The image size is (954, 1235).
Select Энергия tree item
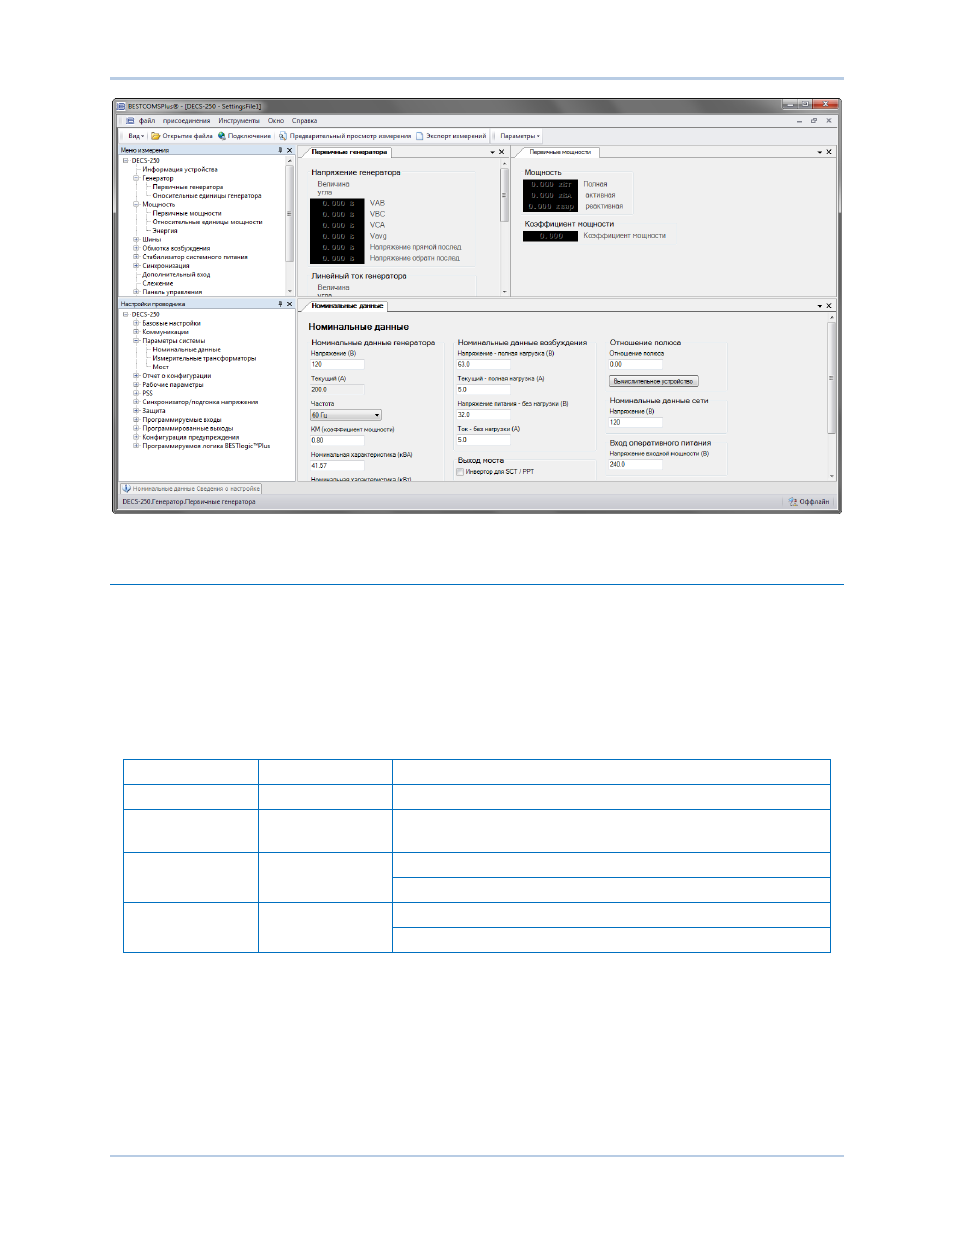tap(165, 231)
